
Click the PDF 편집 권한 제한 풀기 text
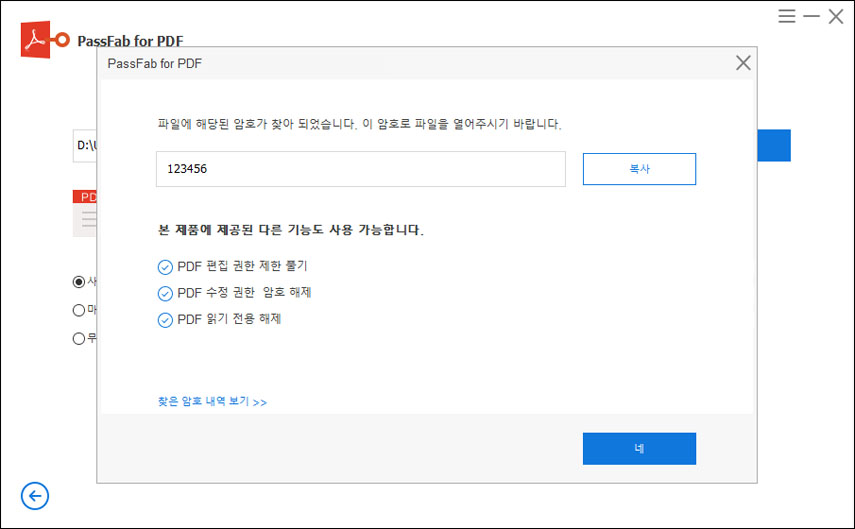242,267
